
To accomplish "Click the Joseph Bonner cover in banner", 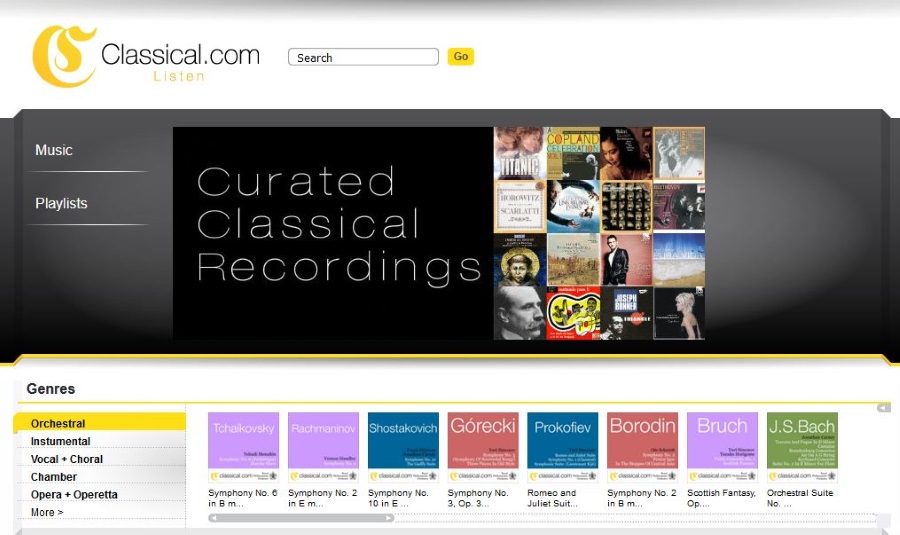I will pos(626,313).
